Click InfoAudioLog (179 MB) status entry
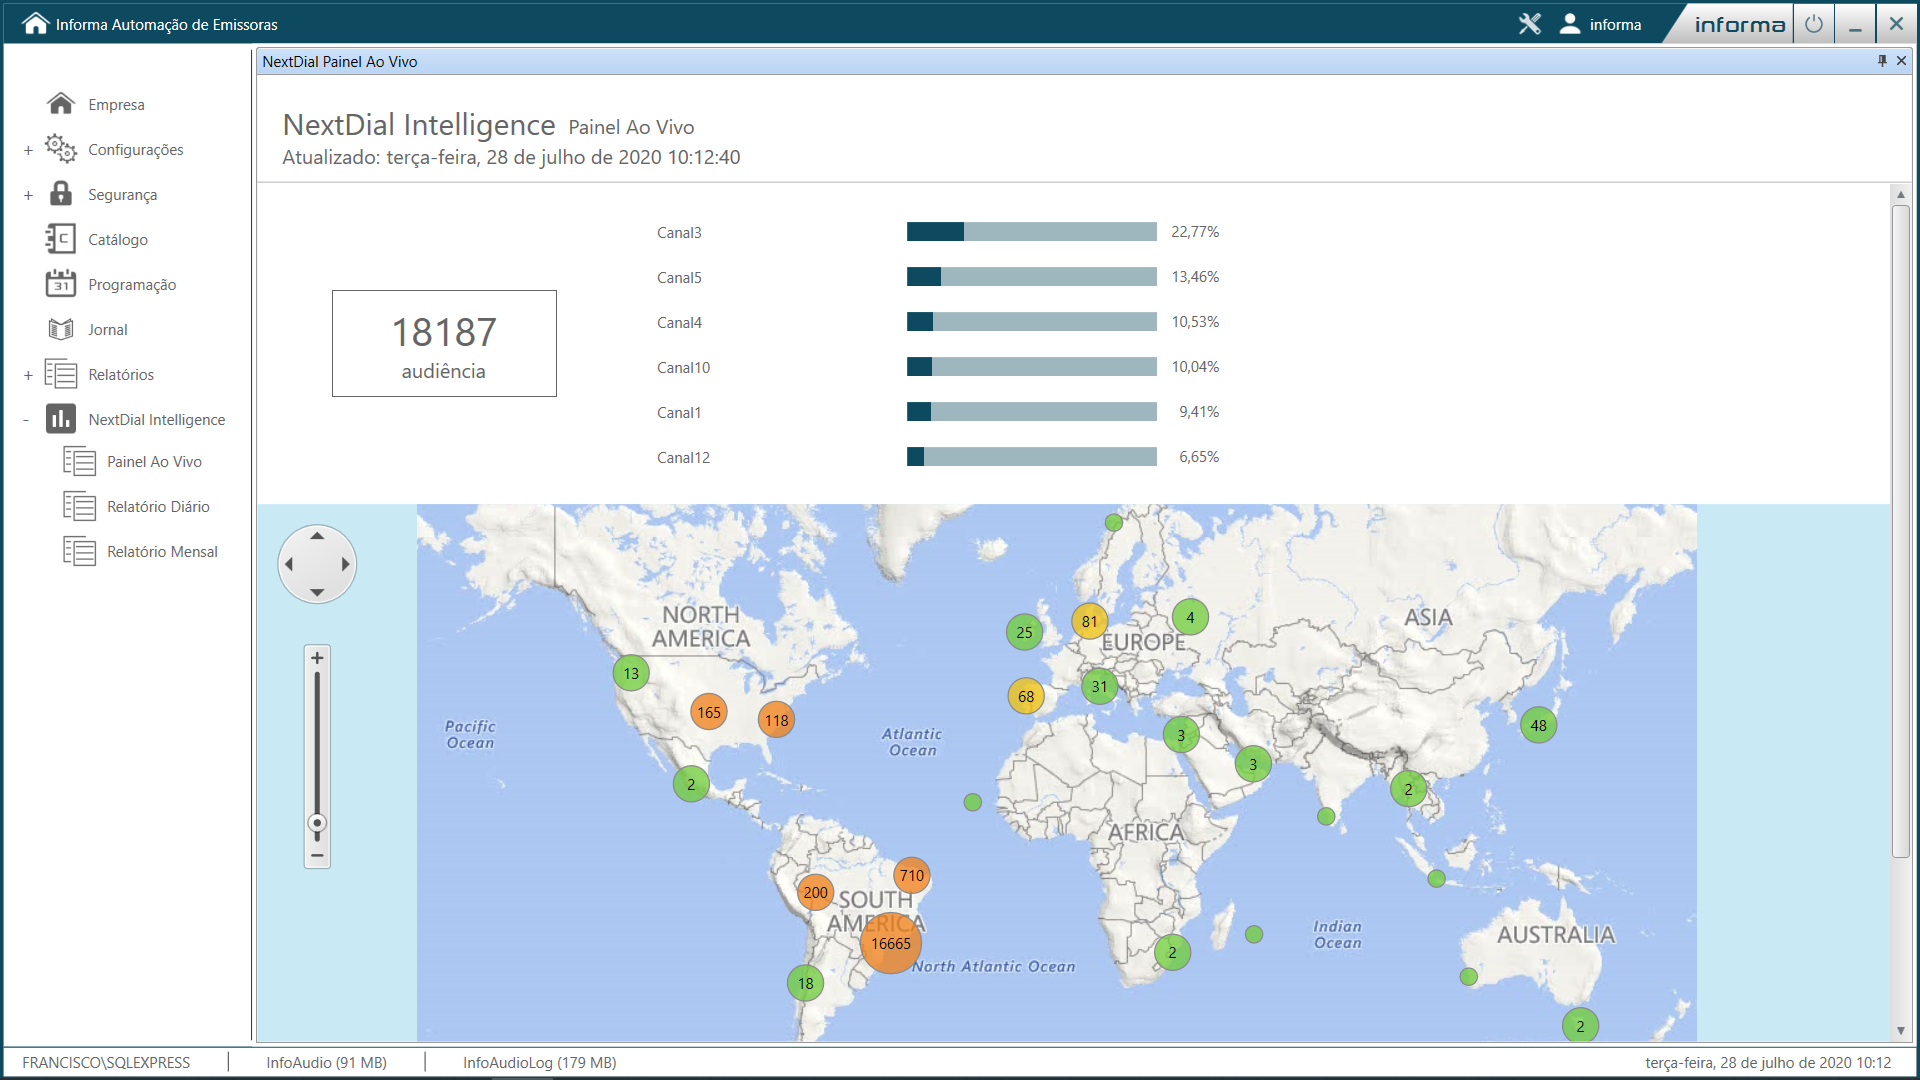Screen dimensions: 1920x1080 [540, 1062]
